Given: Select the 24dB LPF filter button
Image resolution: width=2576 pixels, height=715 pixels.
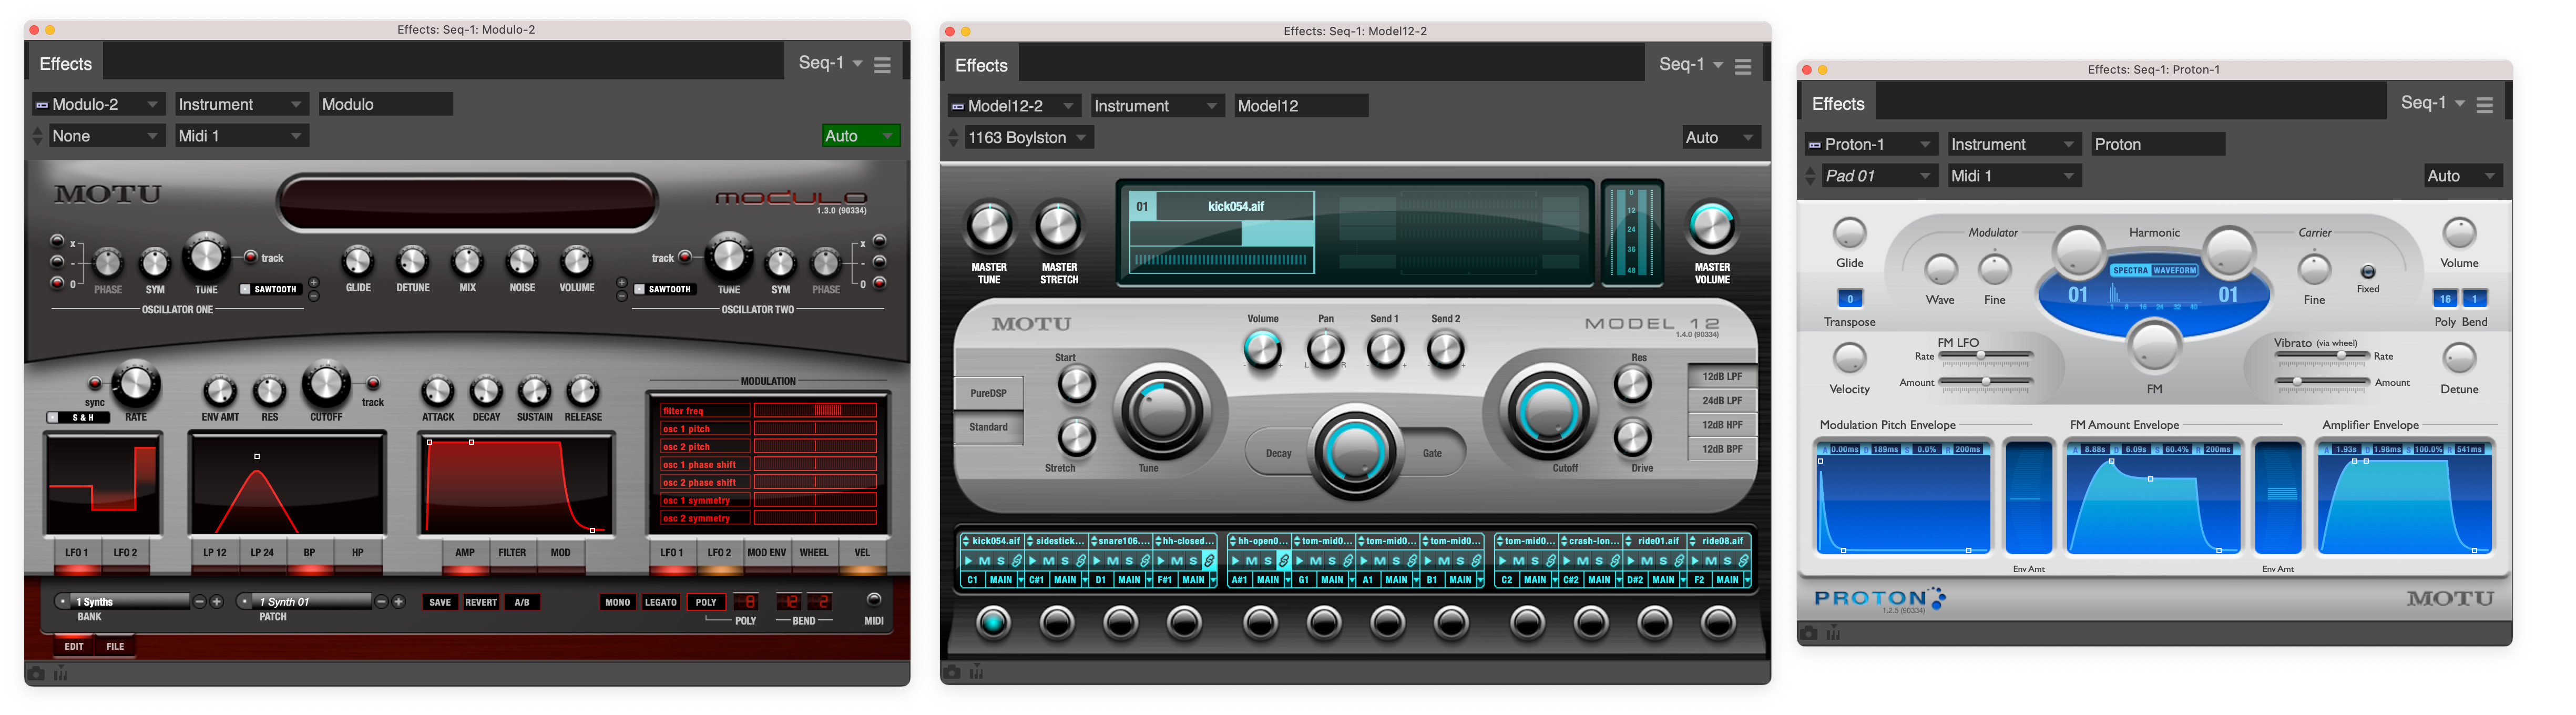Looking at the screenshot, I should 1722,401.
